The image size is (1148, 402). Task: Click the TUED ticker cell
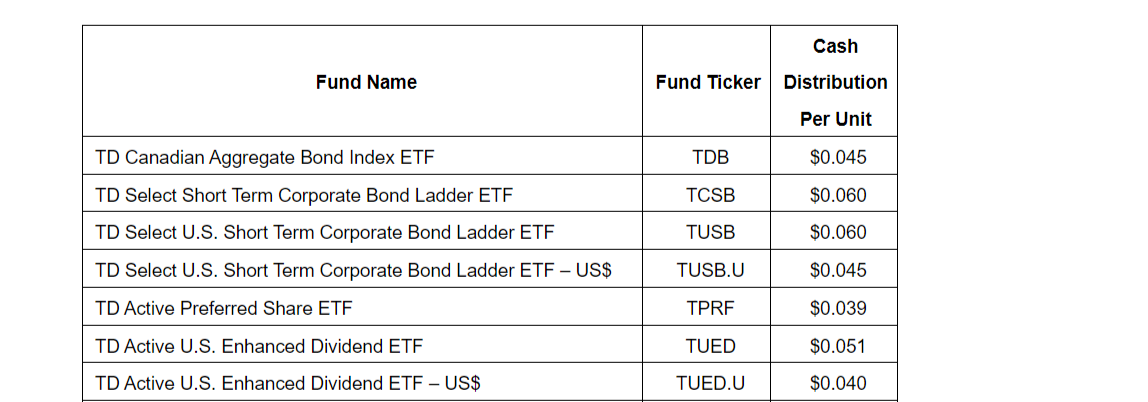[x=710, y=346]
